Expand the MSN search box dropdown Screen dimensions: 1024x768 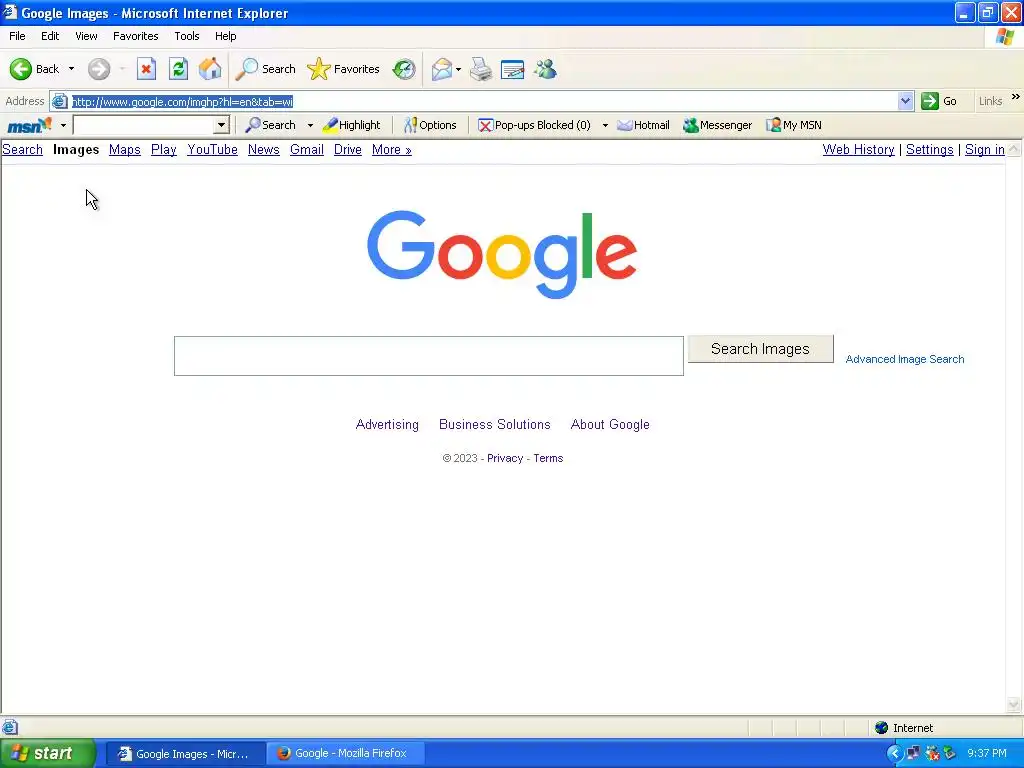tap(221, 125)
